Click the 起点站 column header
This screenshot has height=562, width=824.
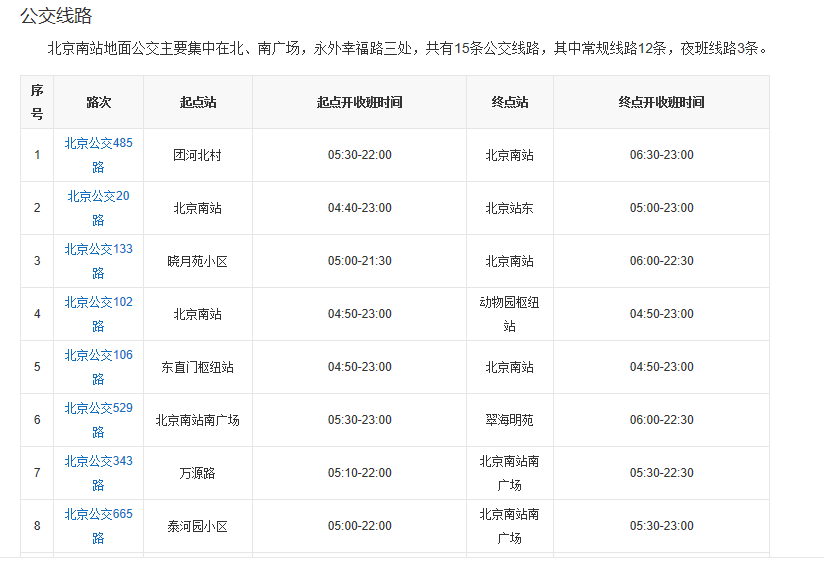(x=198, y=102)
